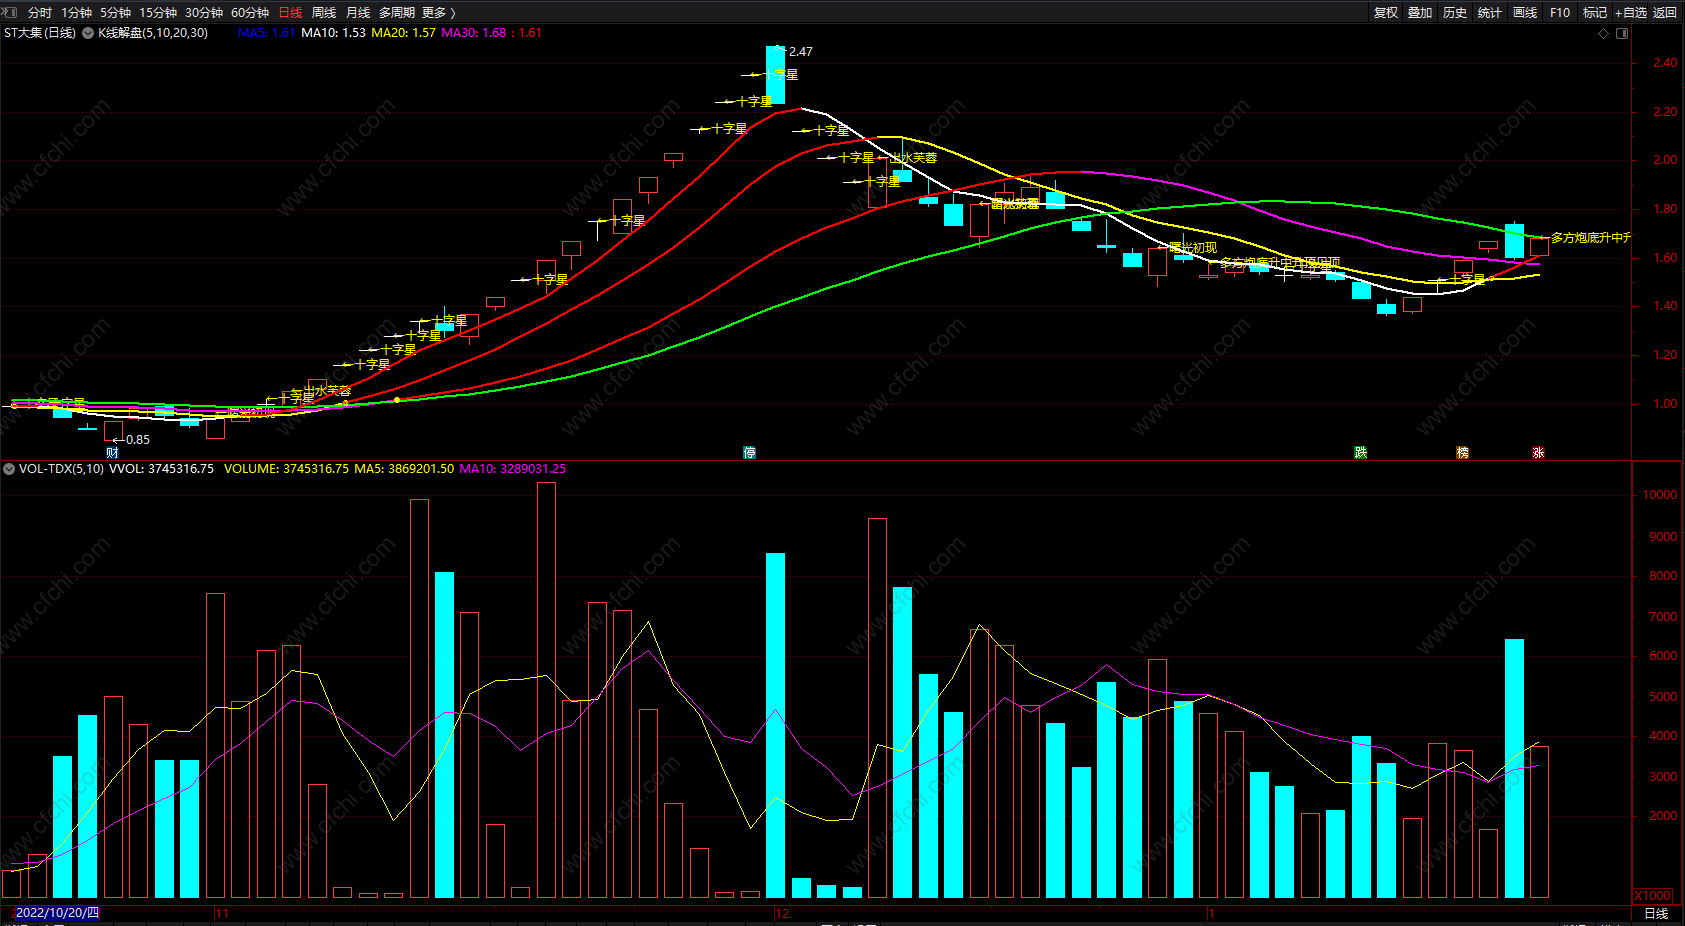
Task: Expand the 更多 periods menu
Action: coord(438,12)
